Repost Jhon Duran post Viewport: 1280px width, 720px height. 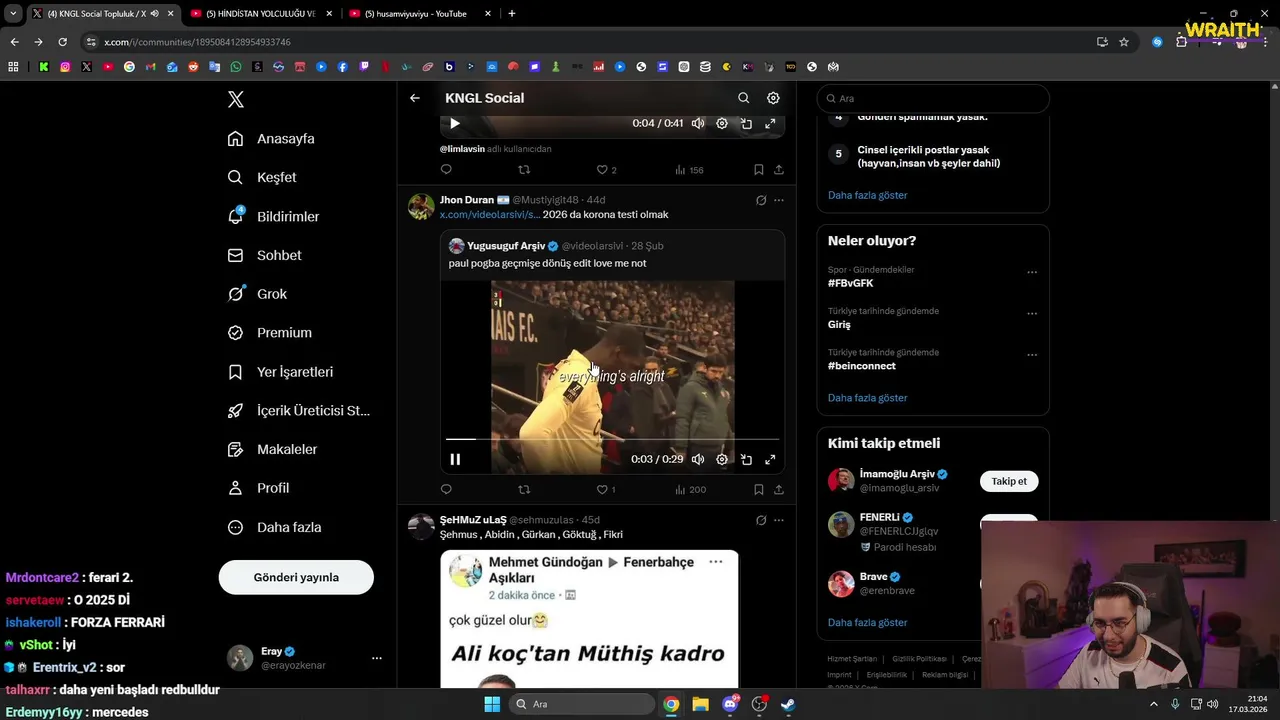coord(524,490)
